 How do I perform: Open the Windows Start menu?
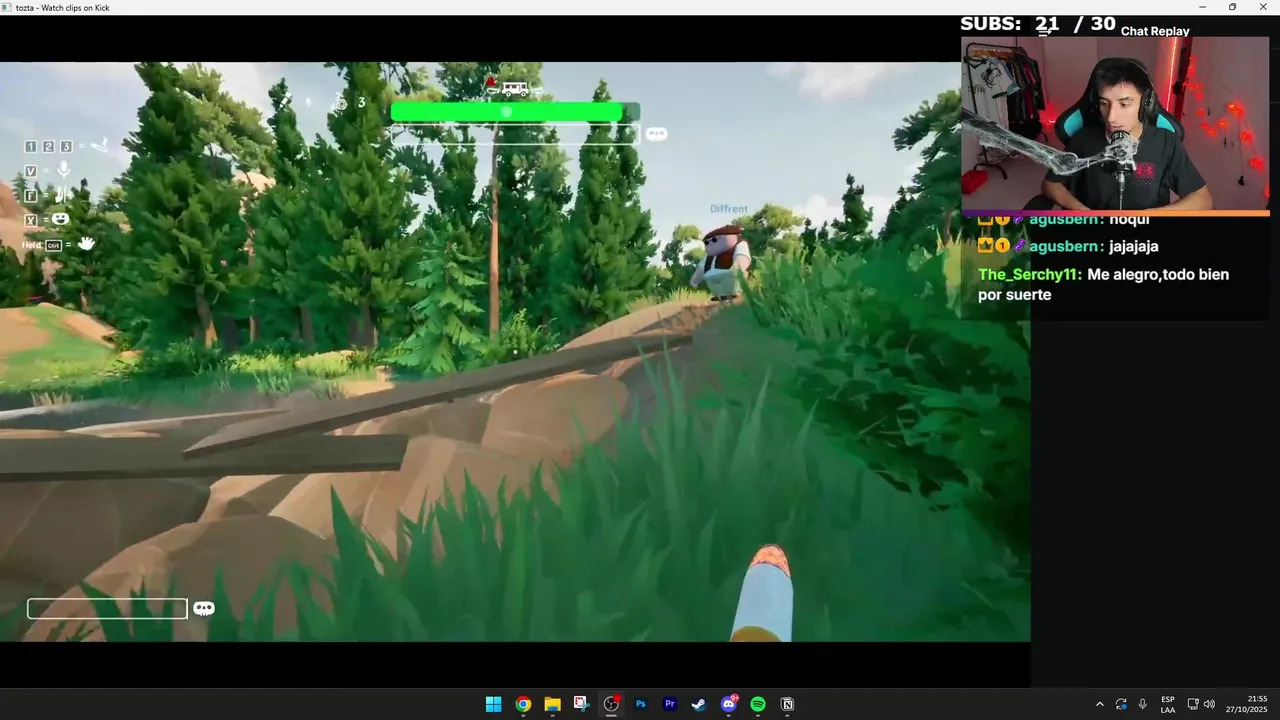(x=493, y=704)
